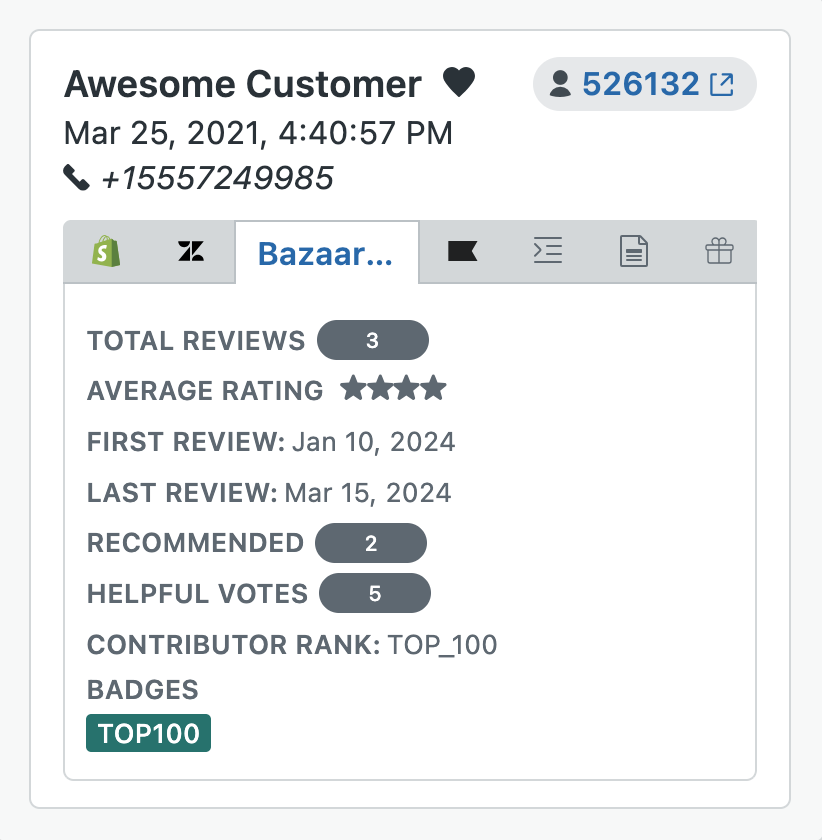822x840 pixels.
Task: Click the phone icon next to the number
Action: point(77,176)
